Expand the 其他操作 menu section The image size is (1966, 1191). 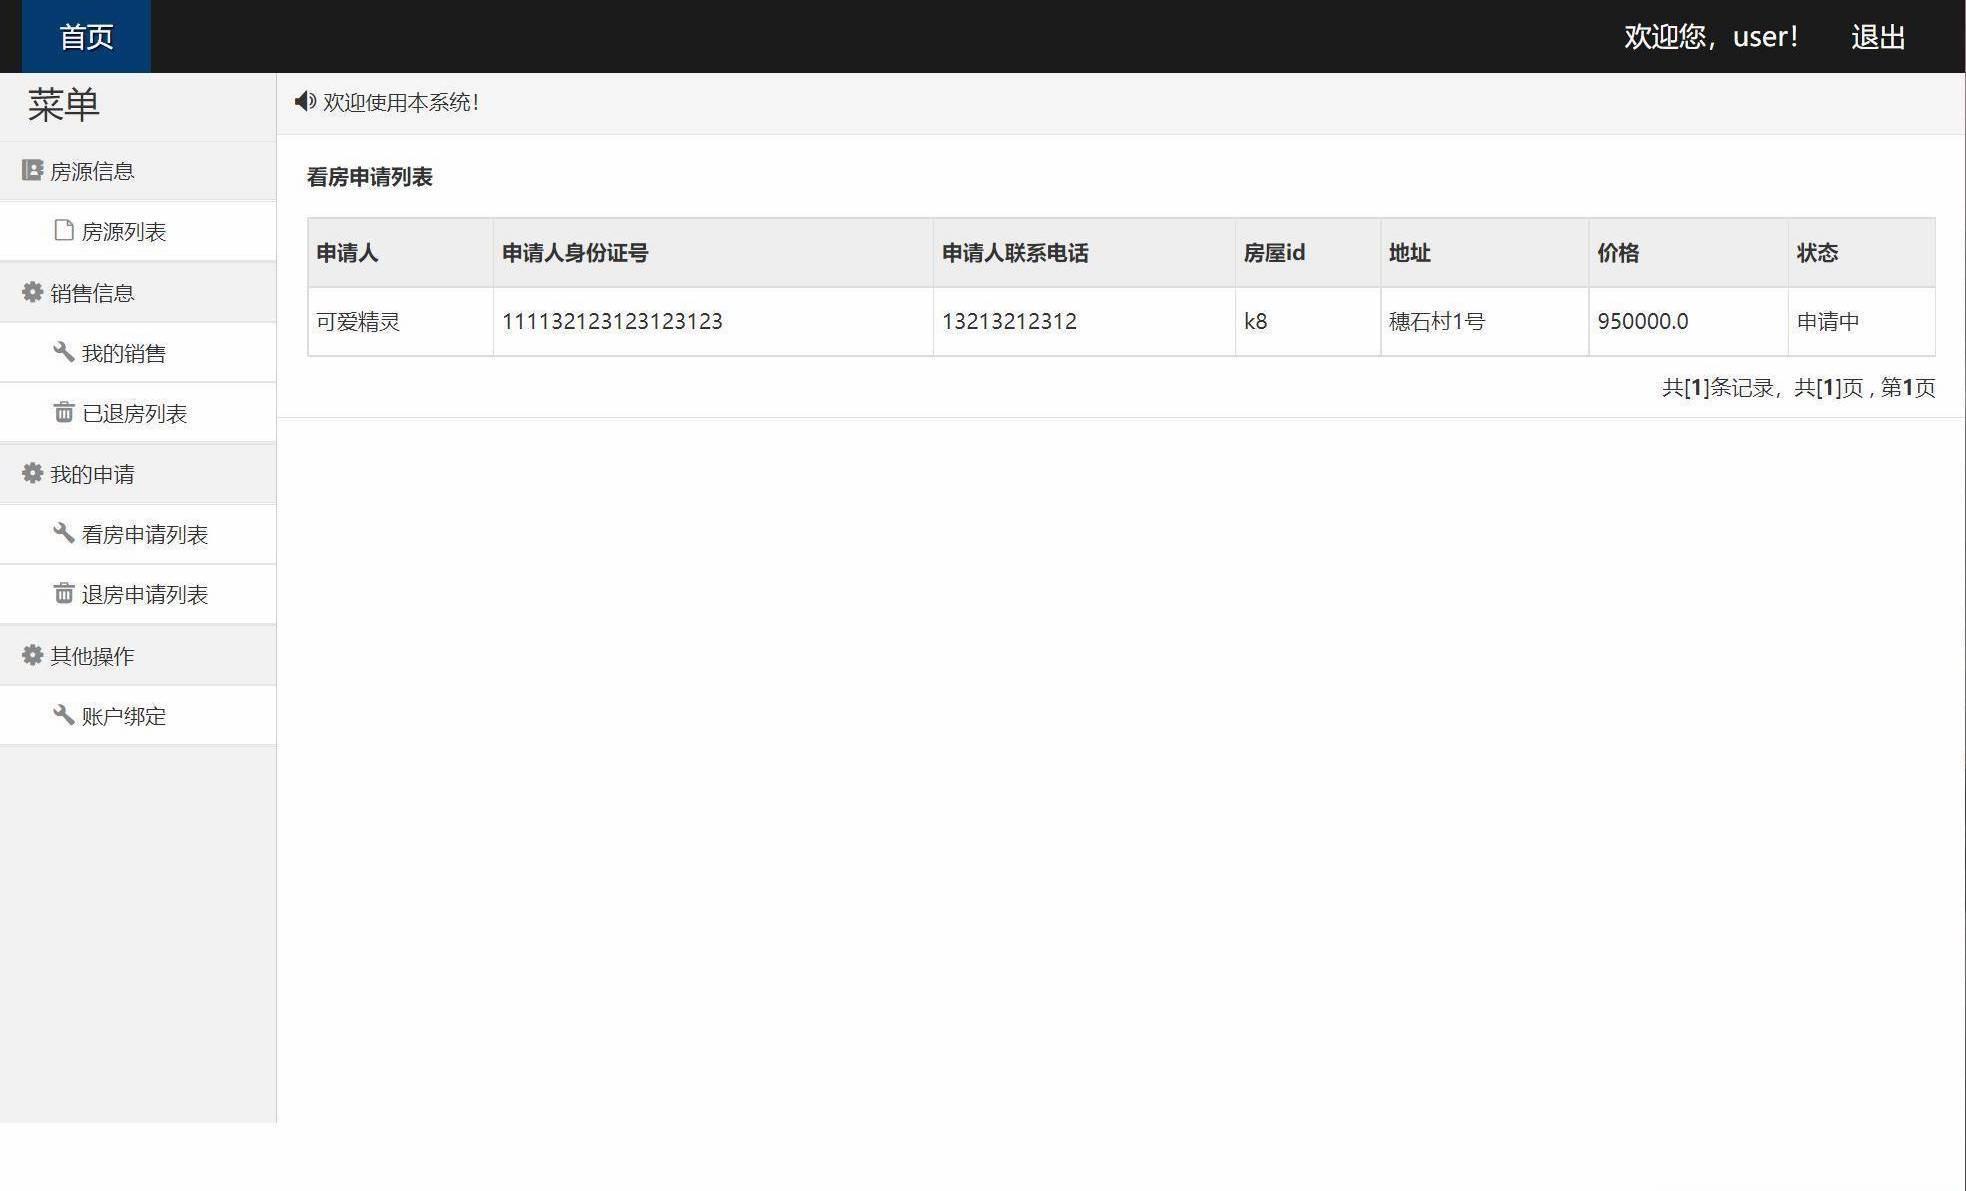pos(138,656)
